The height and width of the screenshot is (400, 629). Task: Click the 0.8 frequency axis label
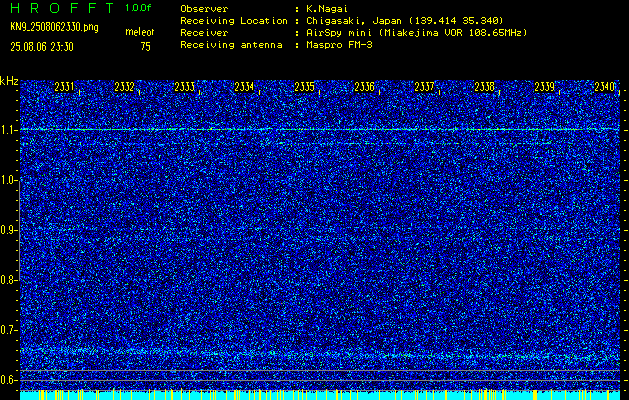pos(8,280)
